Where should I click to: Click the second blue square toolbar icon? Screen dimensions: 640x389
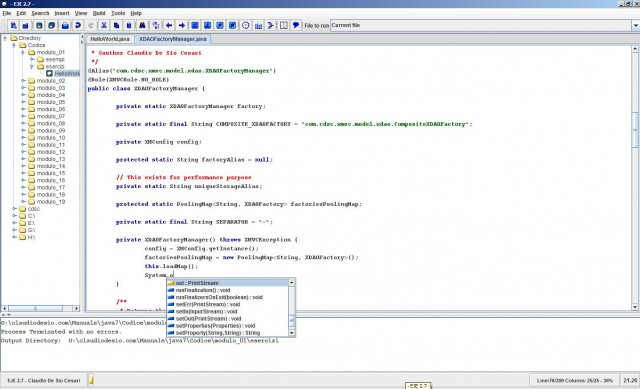[207, 25]
